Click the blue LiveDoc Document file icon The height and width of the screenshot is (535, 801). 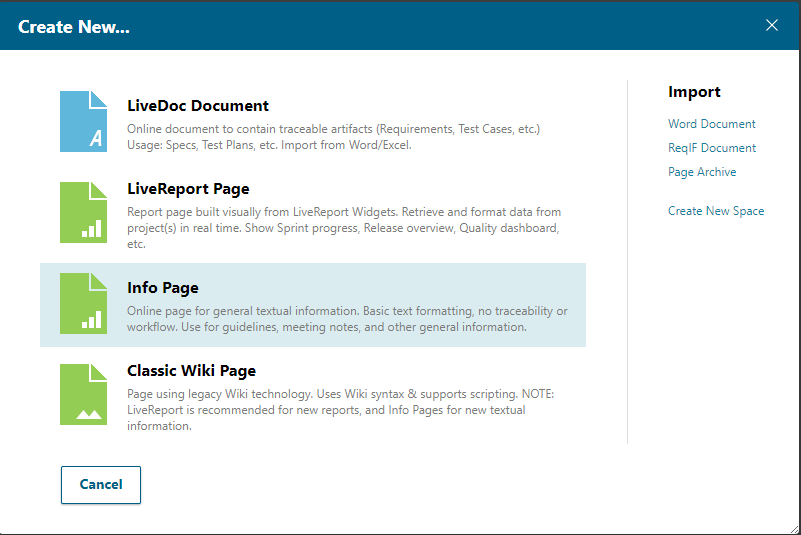[83, 122]
